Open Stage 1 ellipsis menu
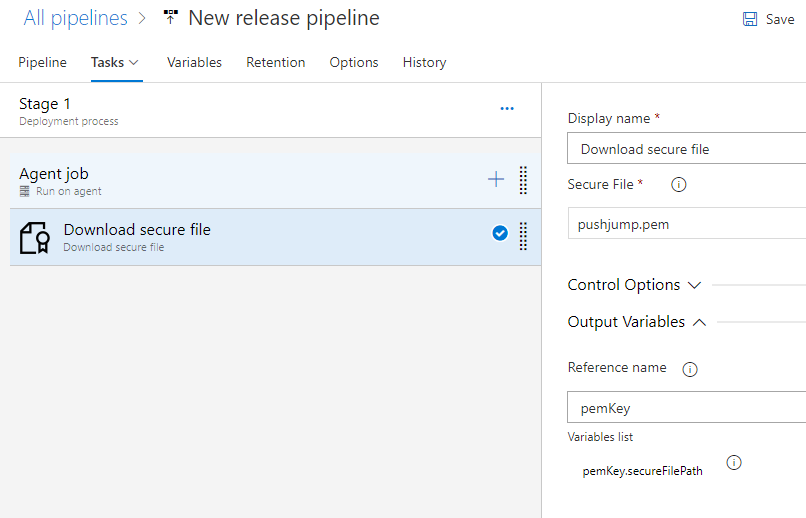This screenshot has width=806, height=518. pos(507,109)
